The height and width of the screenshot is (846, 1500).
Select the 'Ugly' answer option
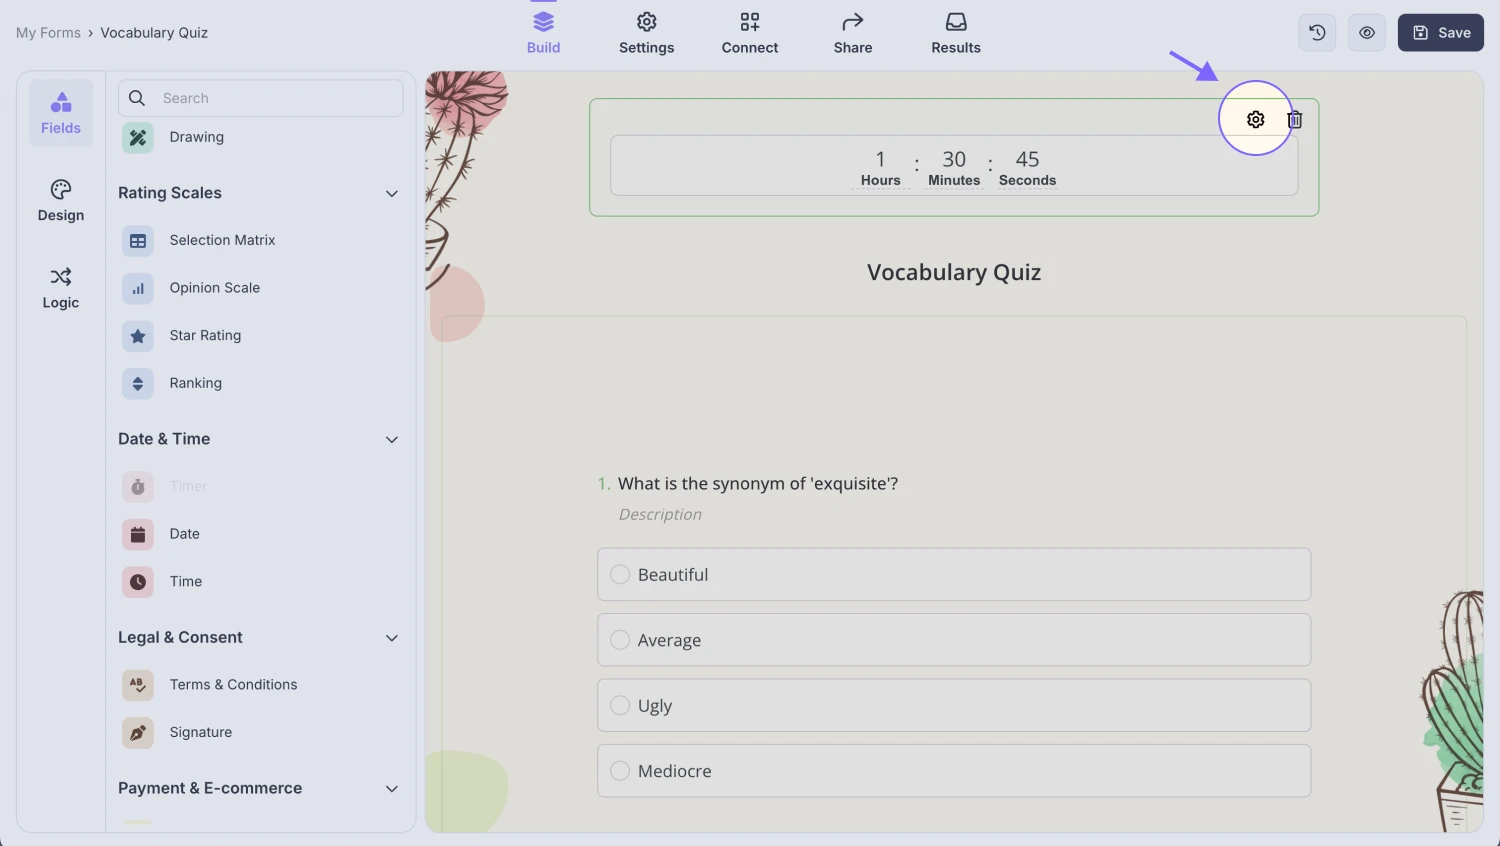(620, 706)
